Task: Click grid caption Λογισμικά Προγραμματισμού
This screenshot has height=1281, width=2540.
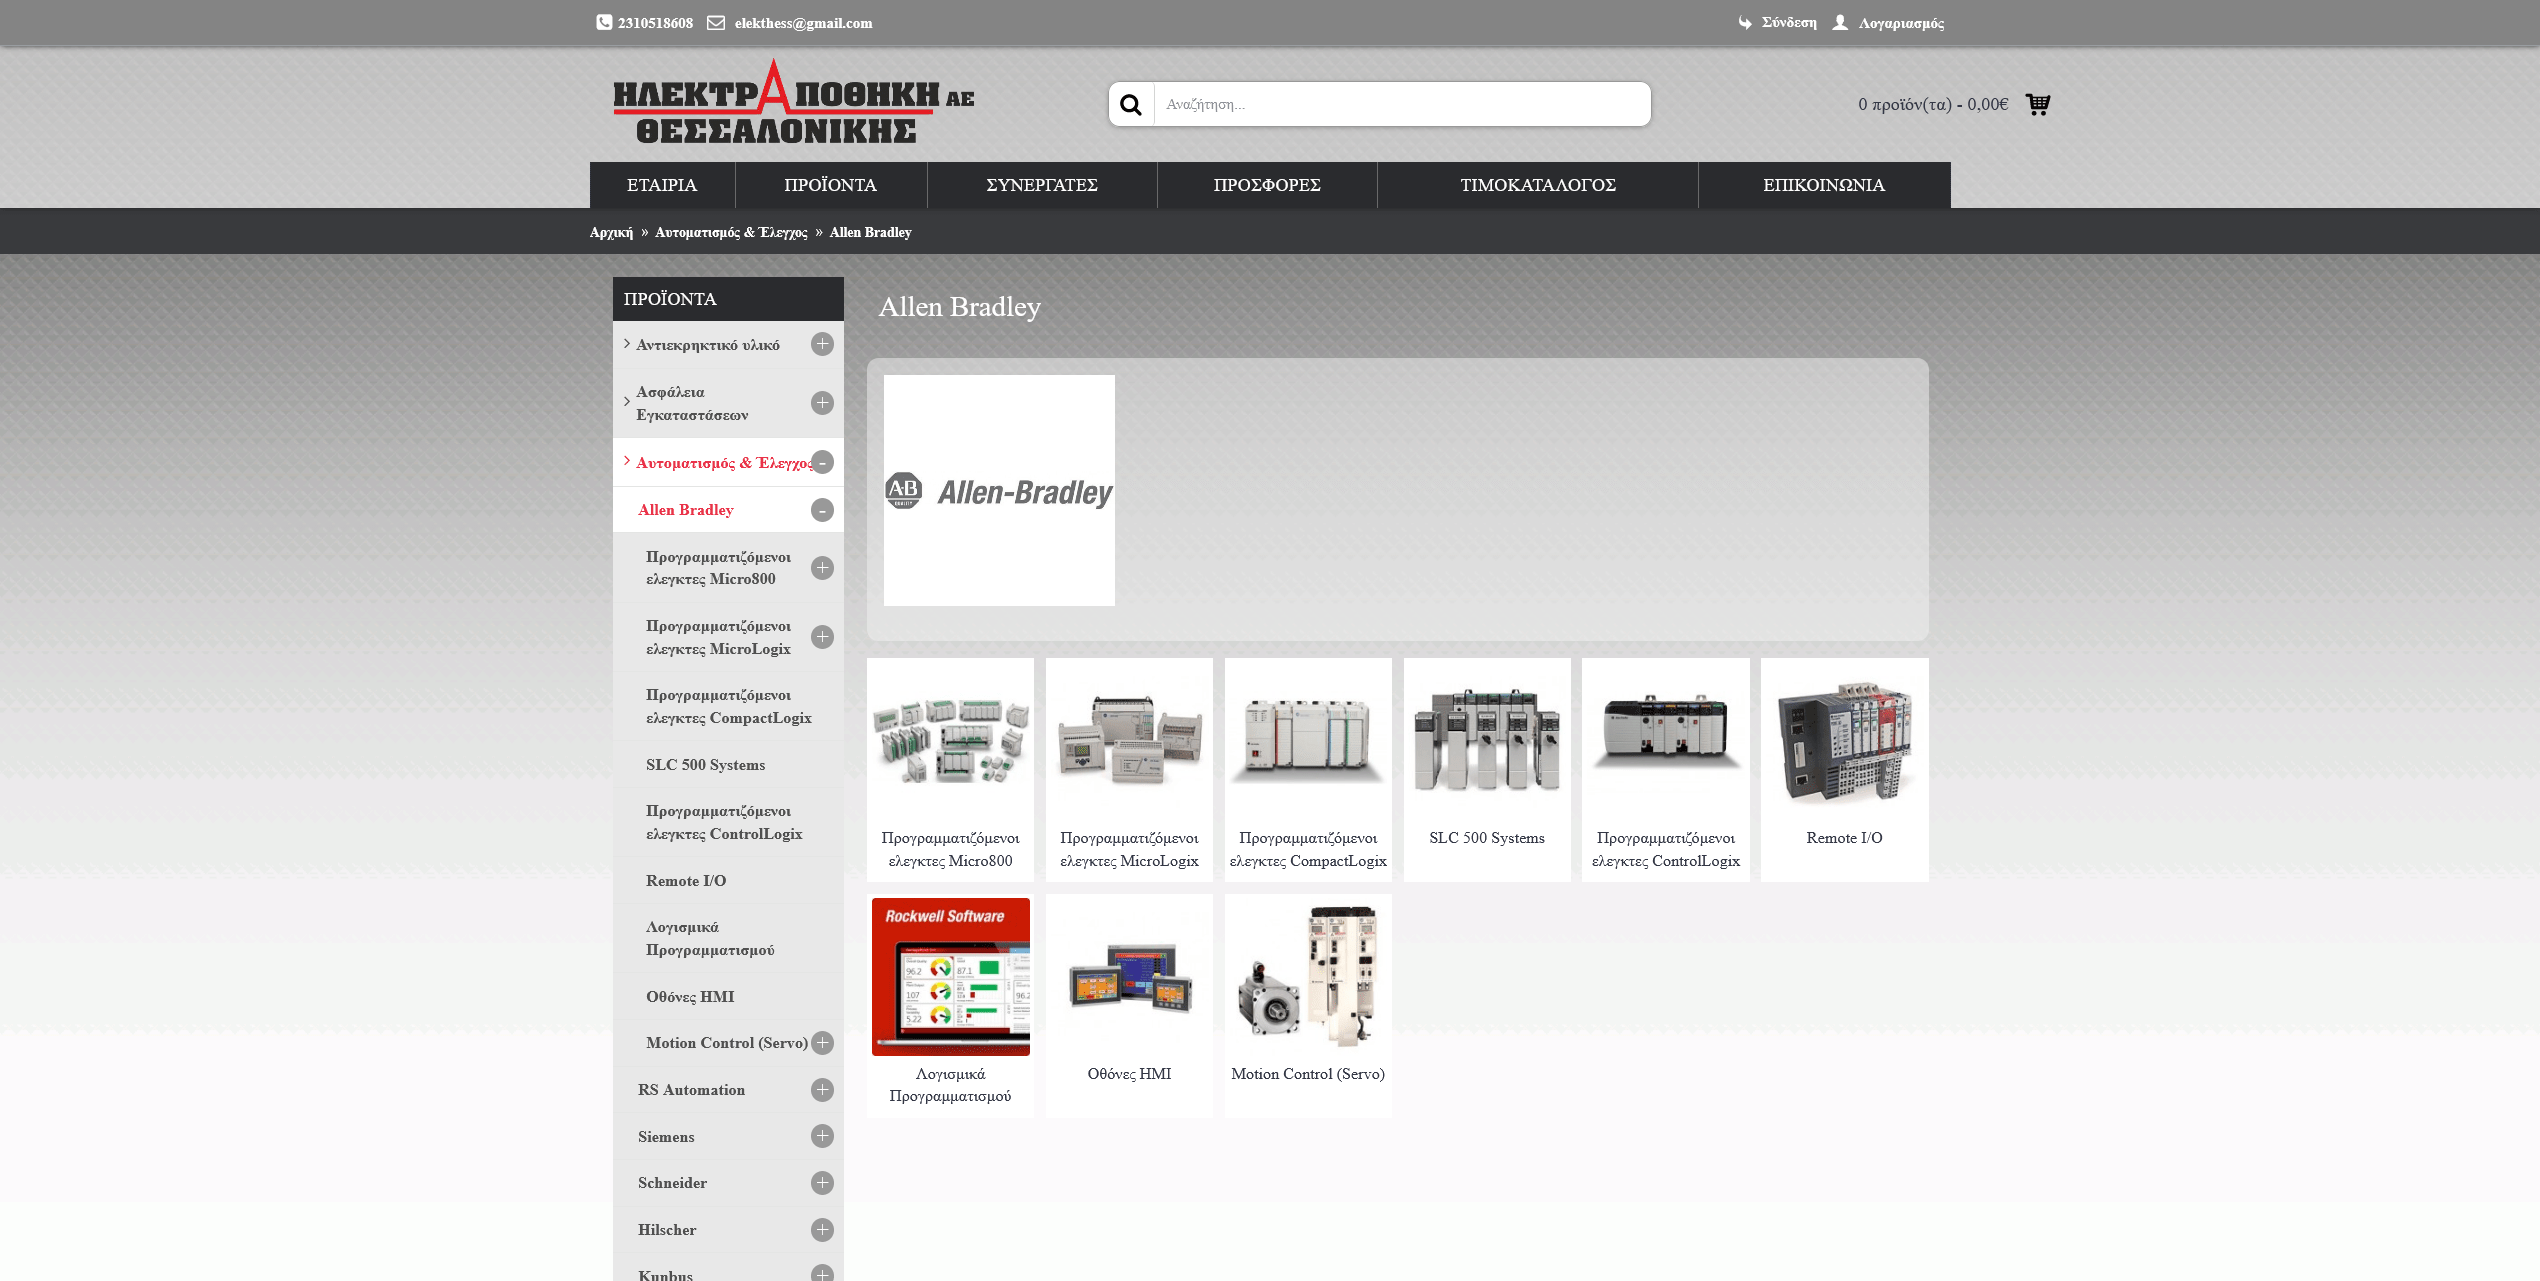Action: tap(950, 1085)
